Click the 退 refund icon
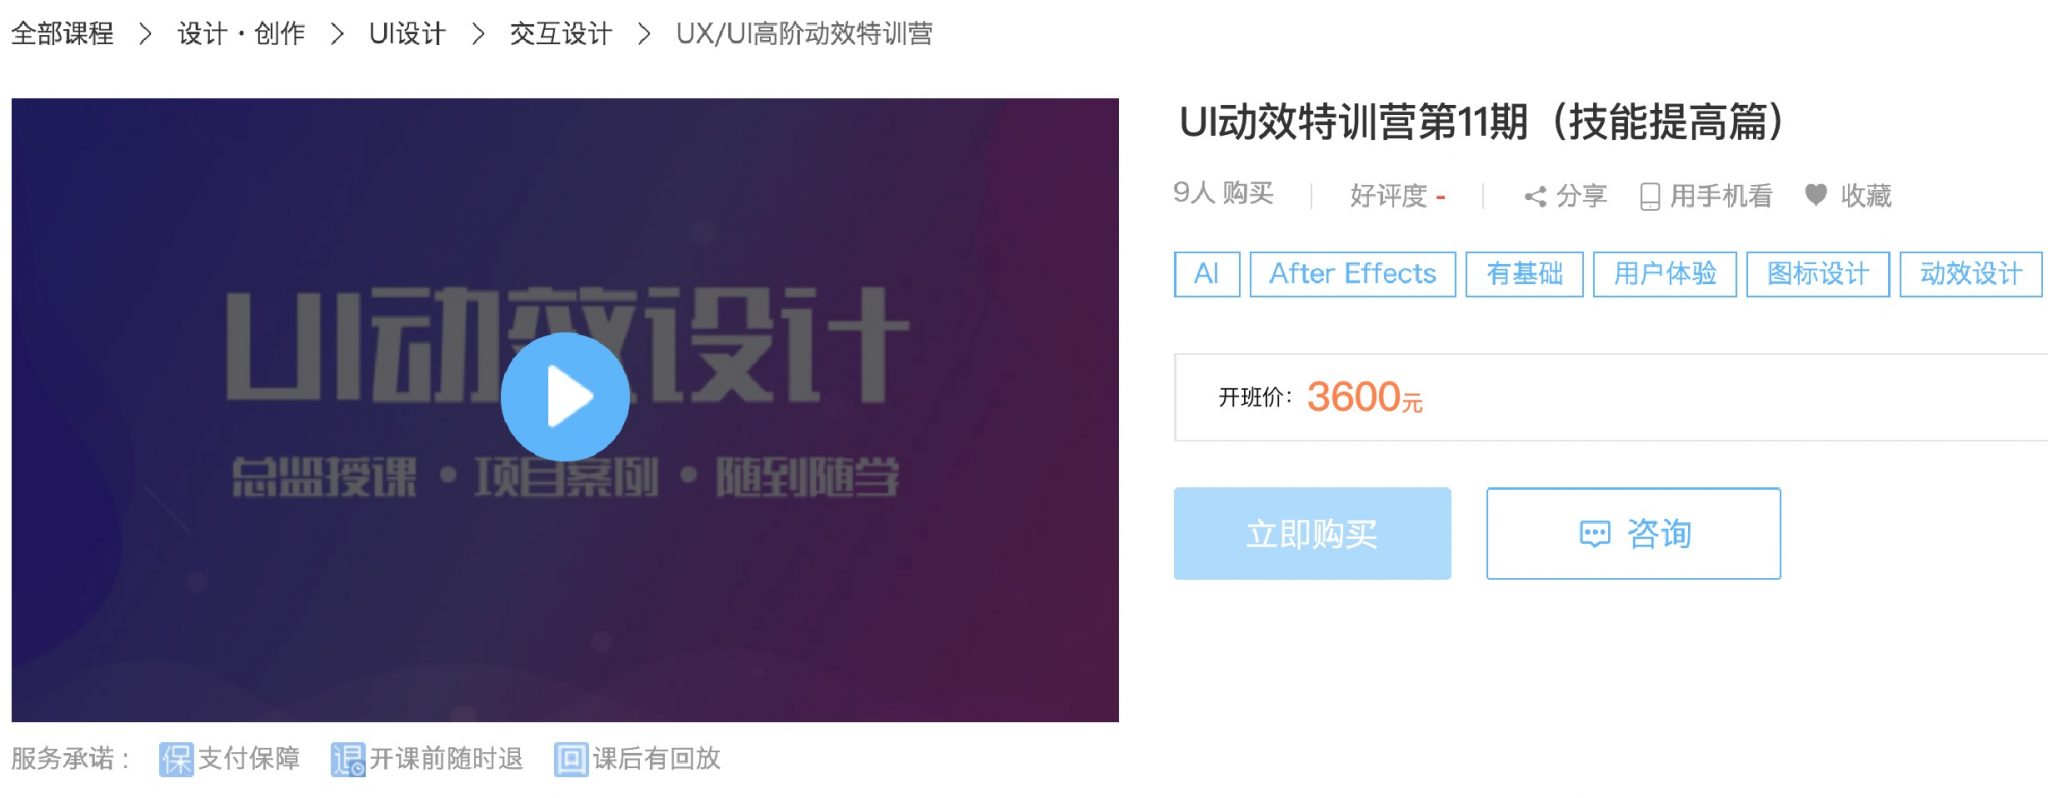 [348, 760]
